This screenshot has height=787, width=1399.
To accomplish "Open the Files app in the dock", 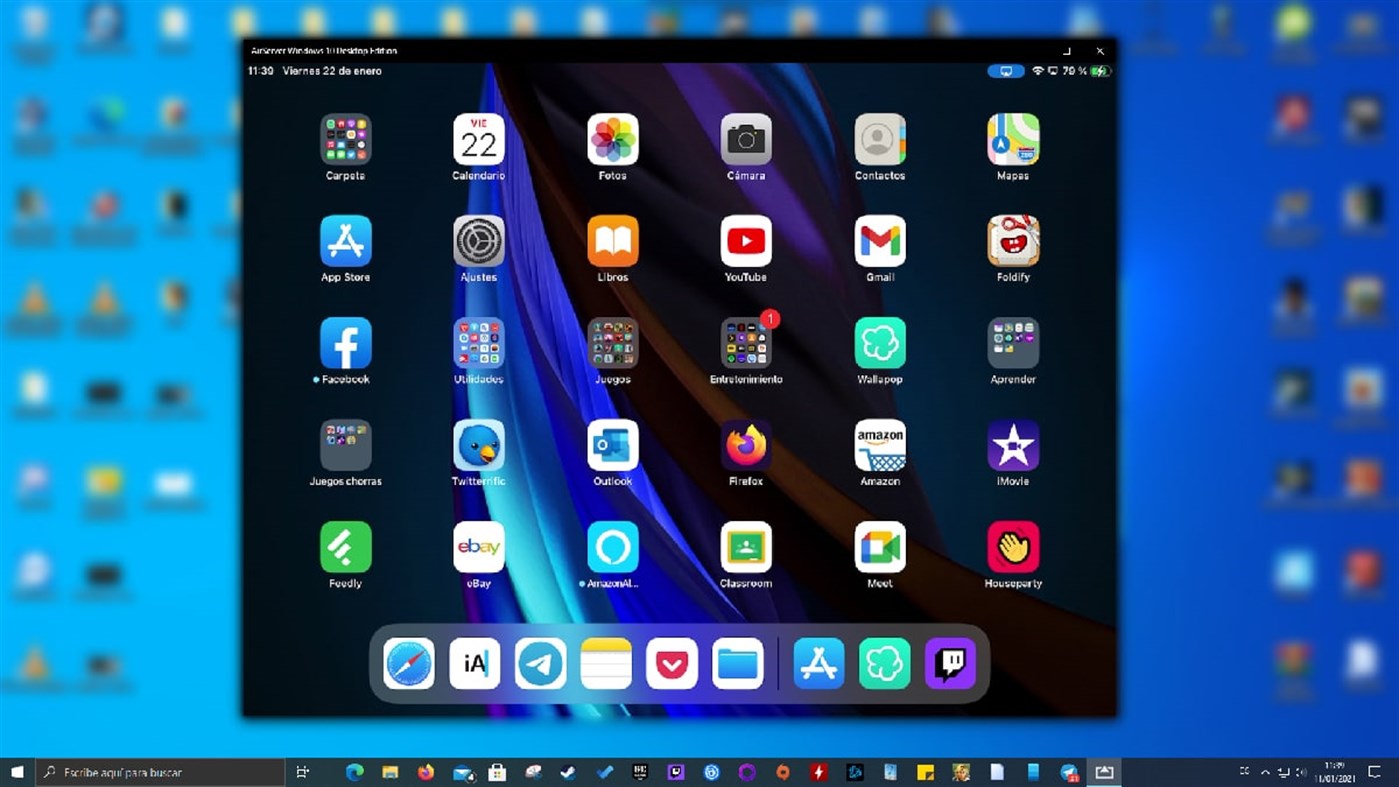I will pos(738,663).
